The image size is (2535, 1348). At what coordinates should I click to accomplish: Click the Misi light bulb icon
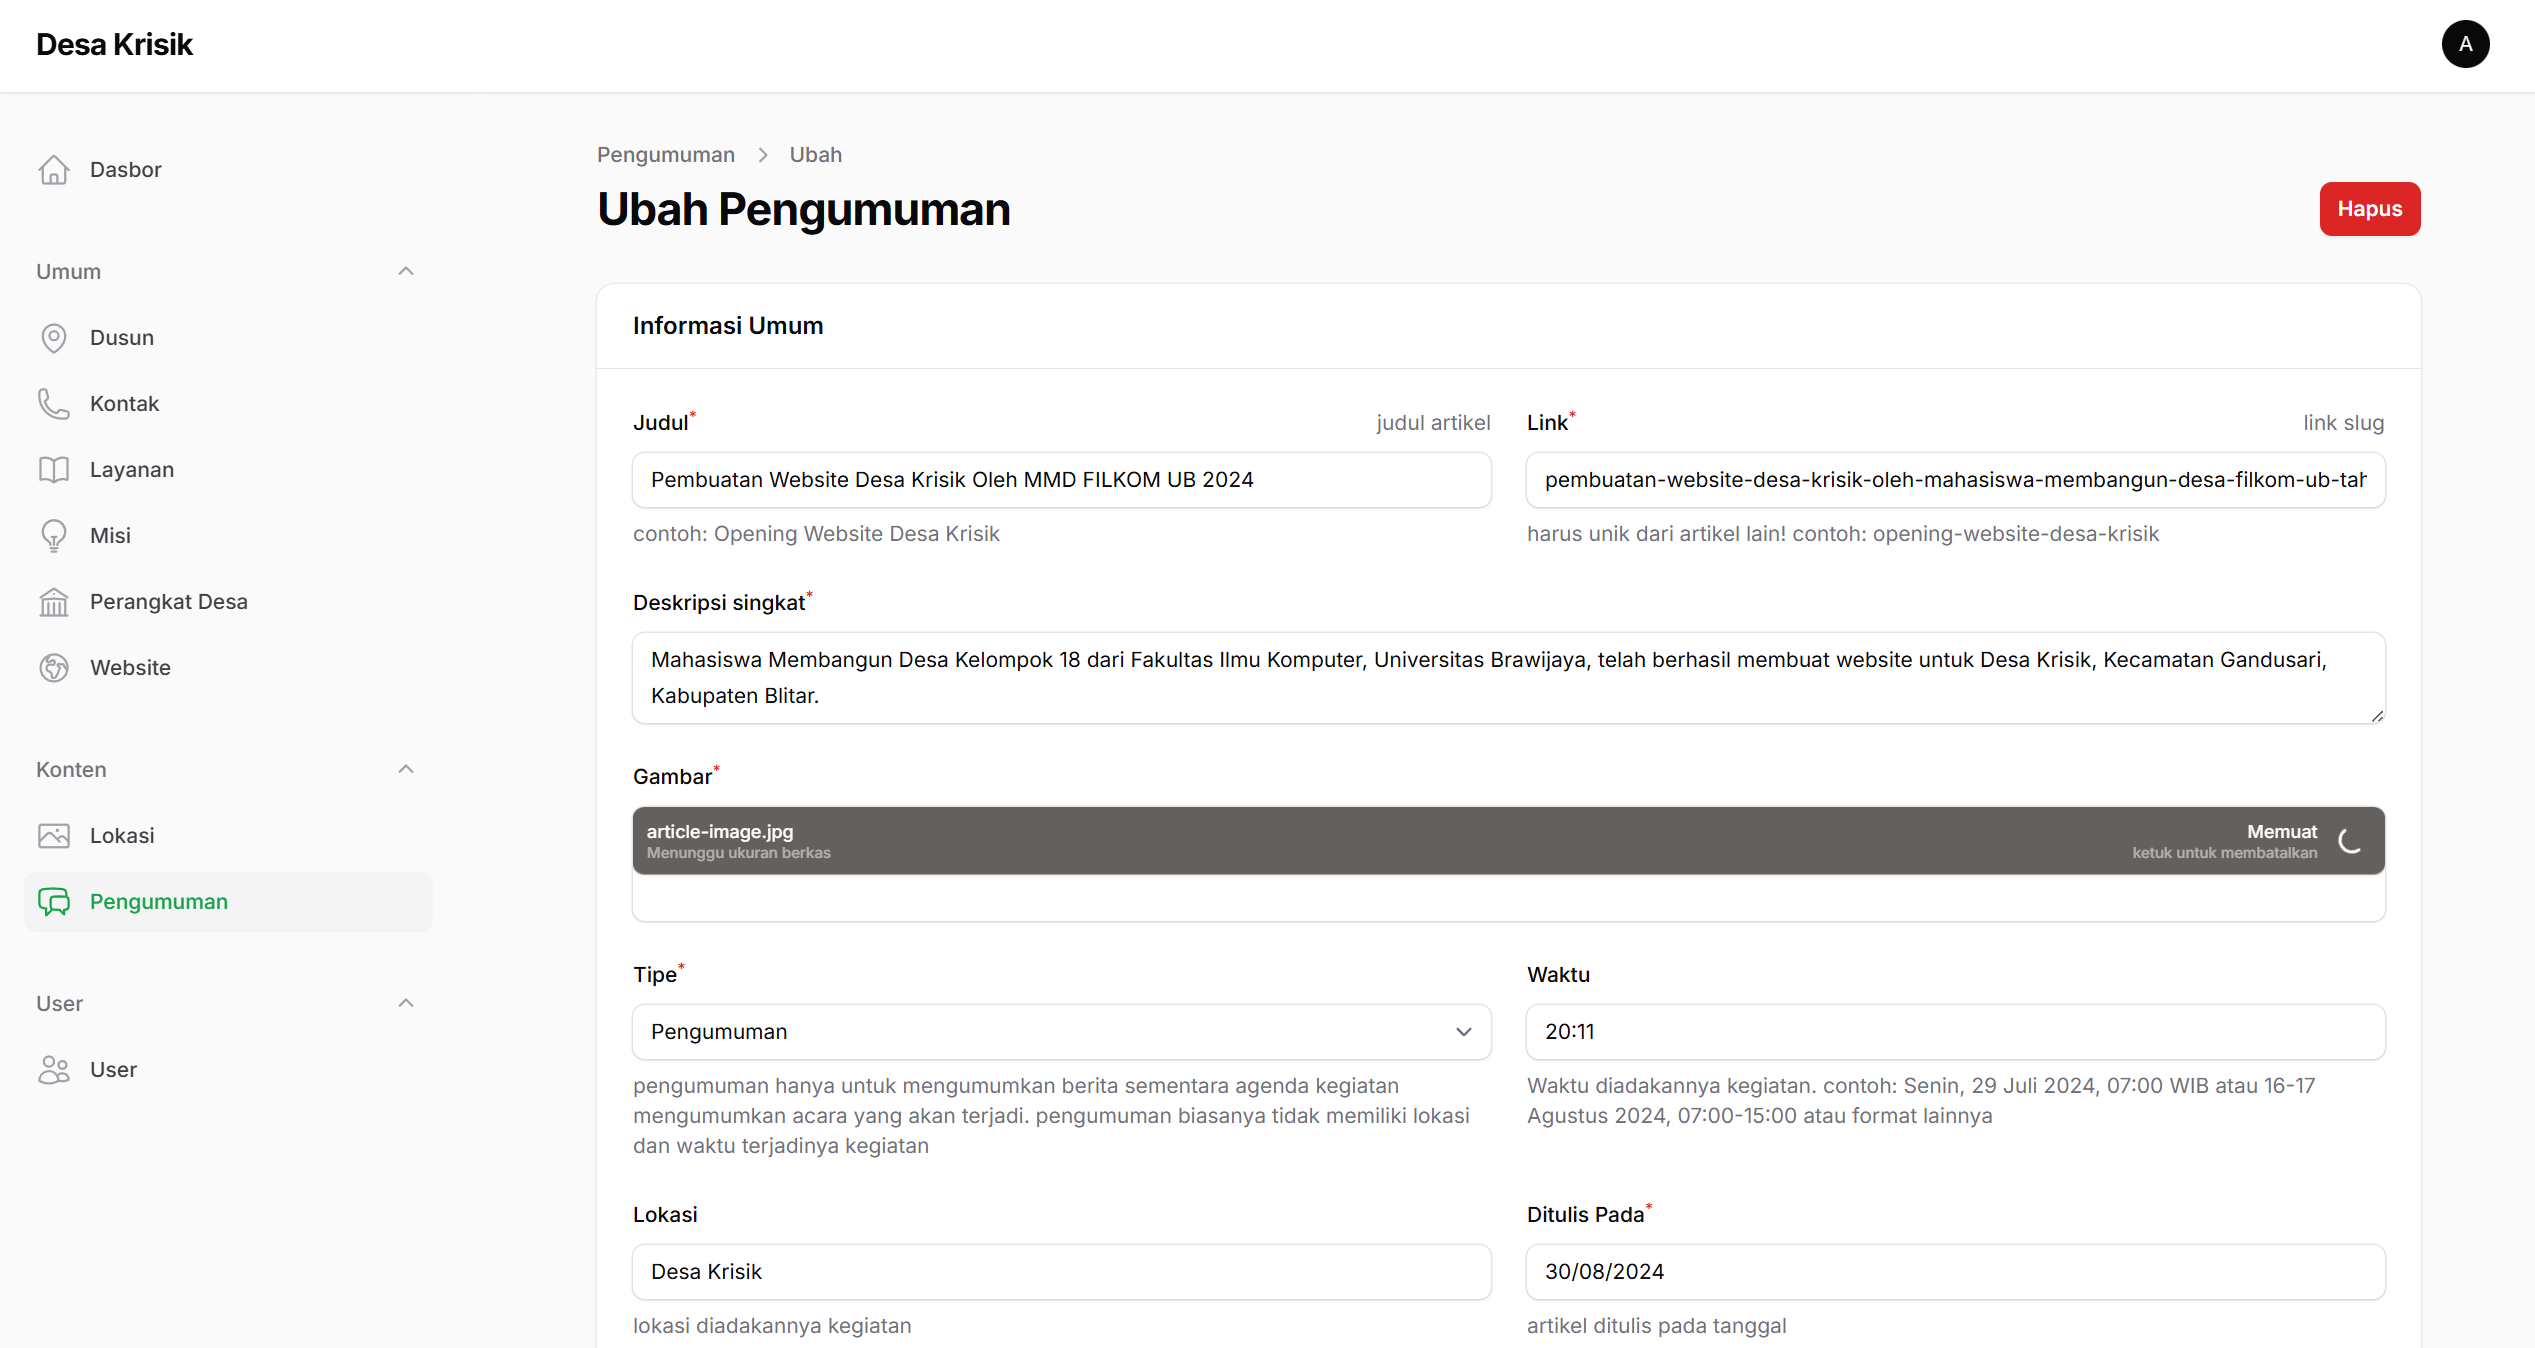tap(54, 536)
